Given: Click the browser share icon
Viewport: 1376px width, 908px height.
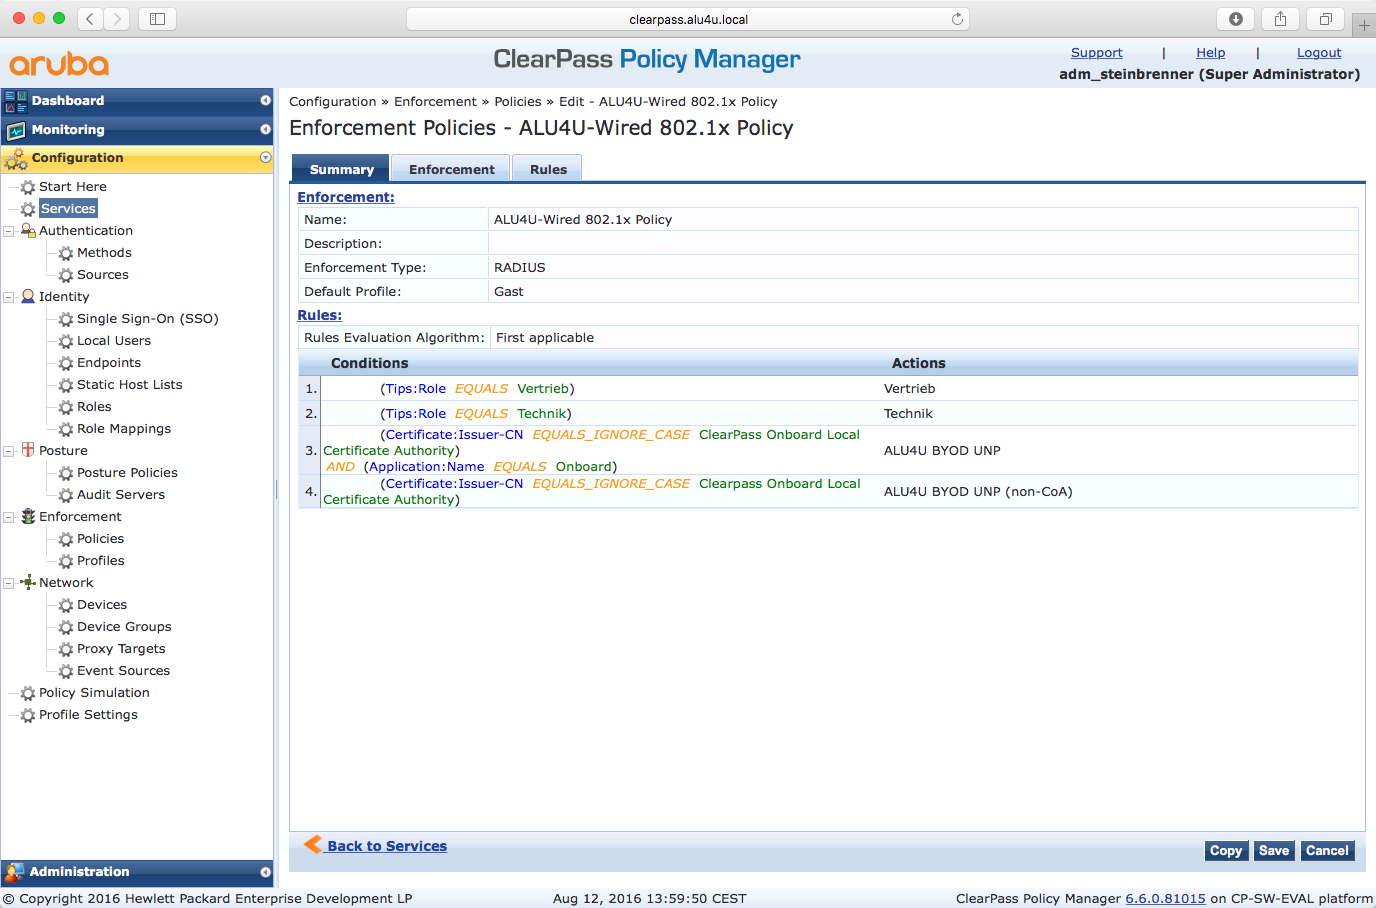Looking at the screenshot, I should (x=1280, y=19).
